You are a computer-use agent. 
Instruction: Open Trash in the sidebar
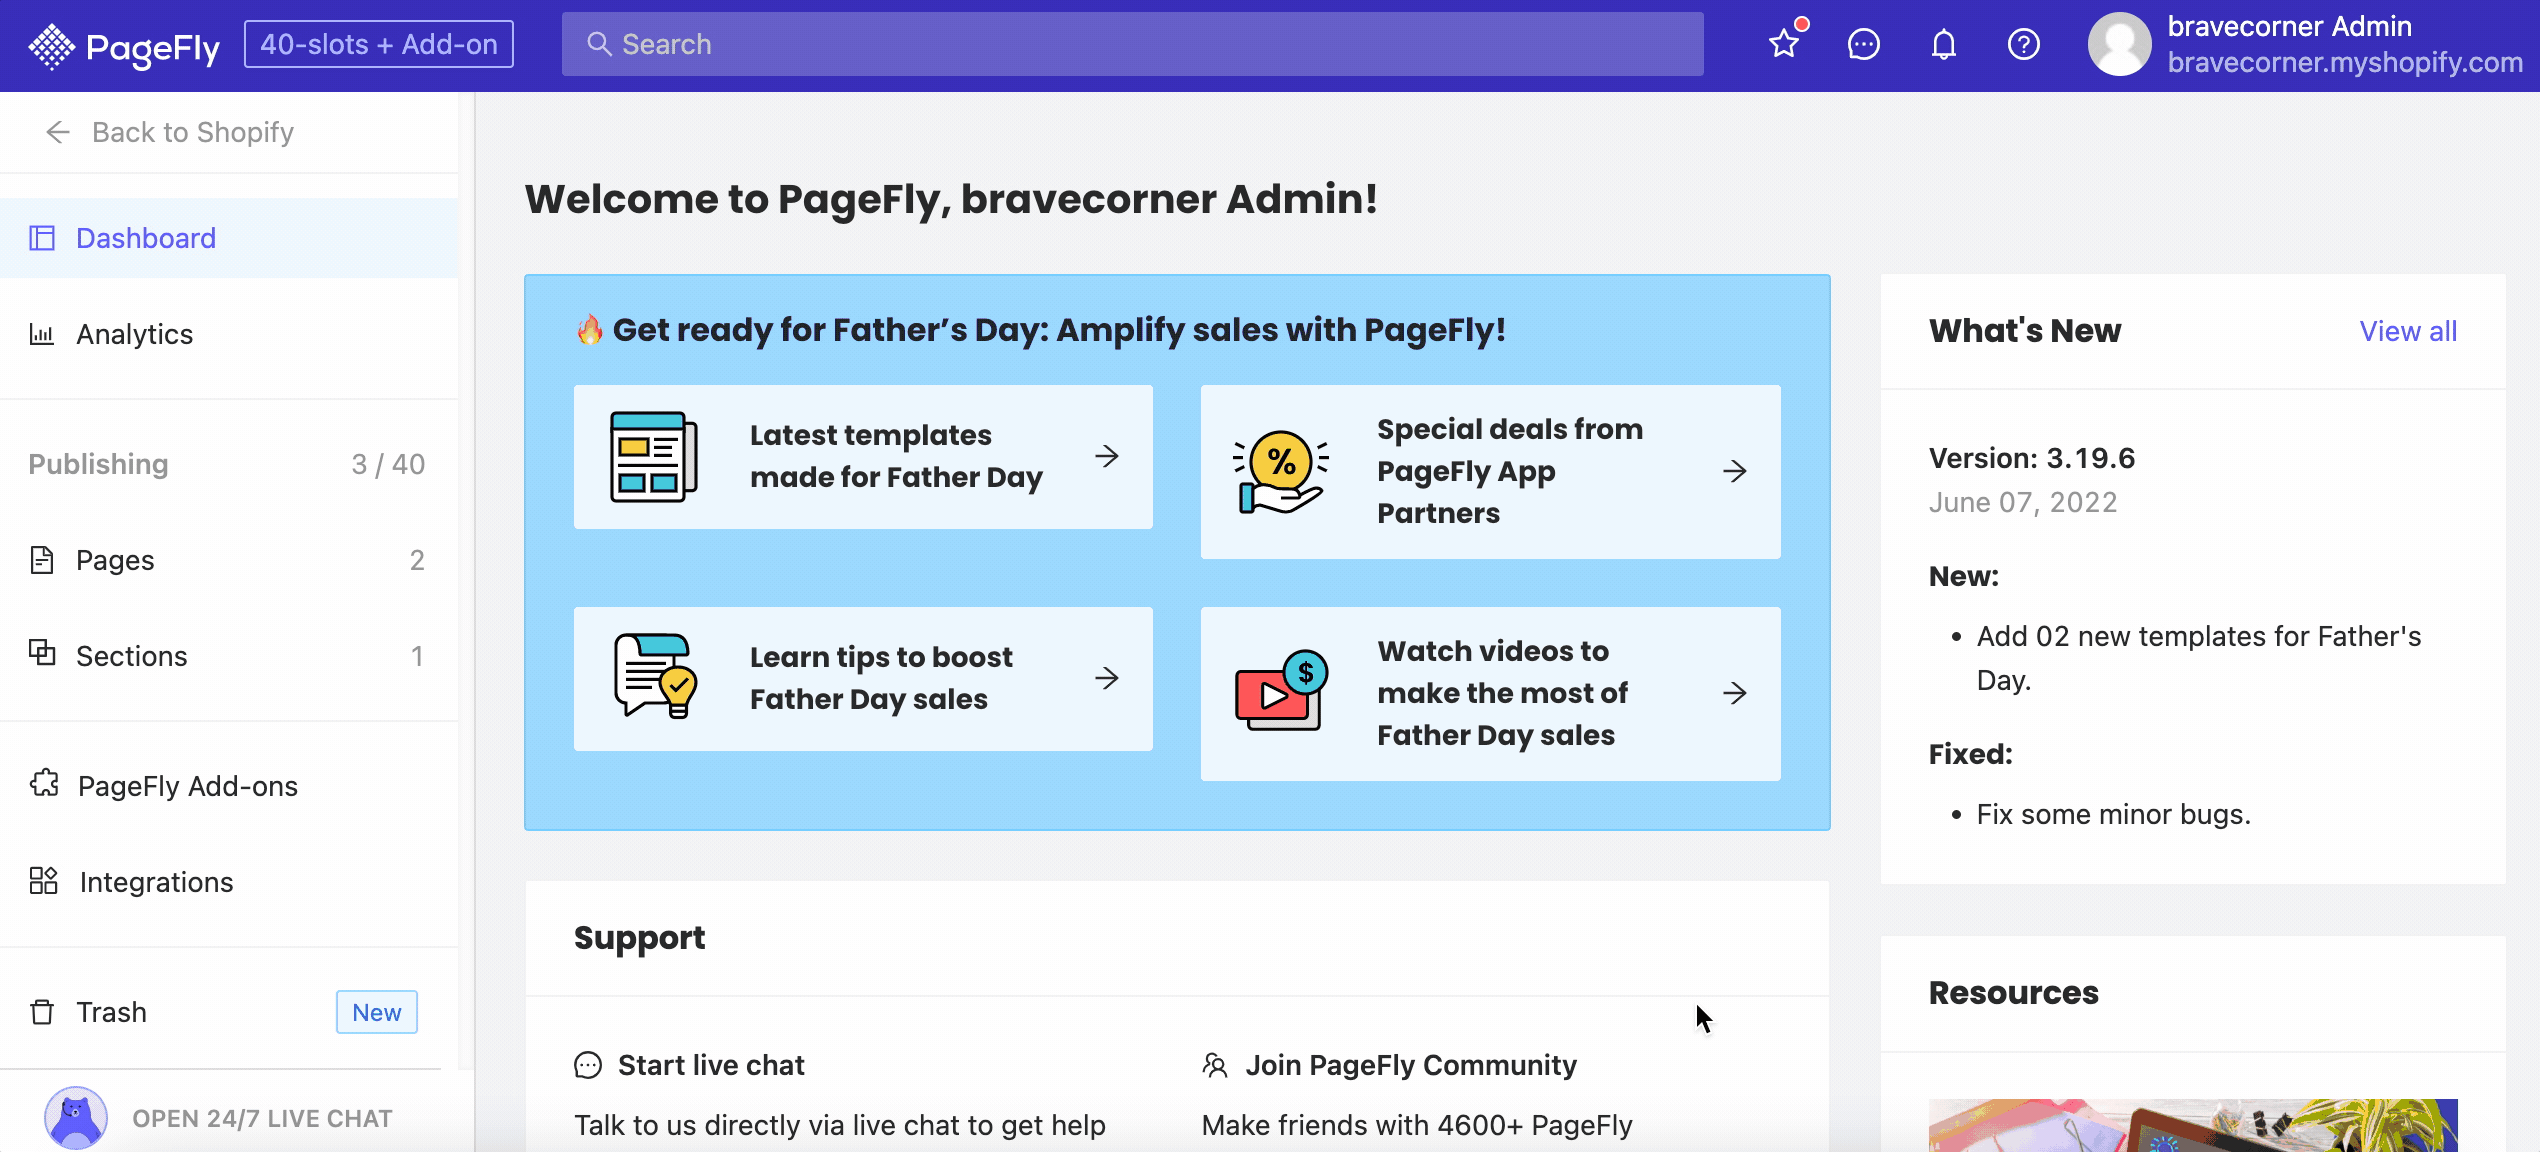click(x=230, y=1012)
